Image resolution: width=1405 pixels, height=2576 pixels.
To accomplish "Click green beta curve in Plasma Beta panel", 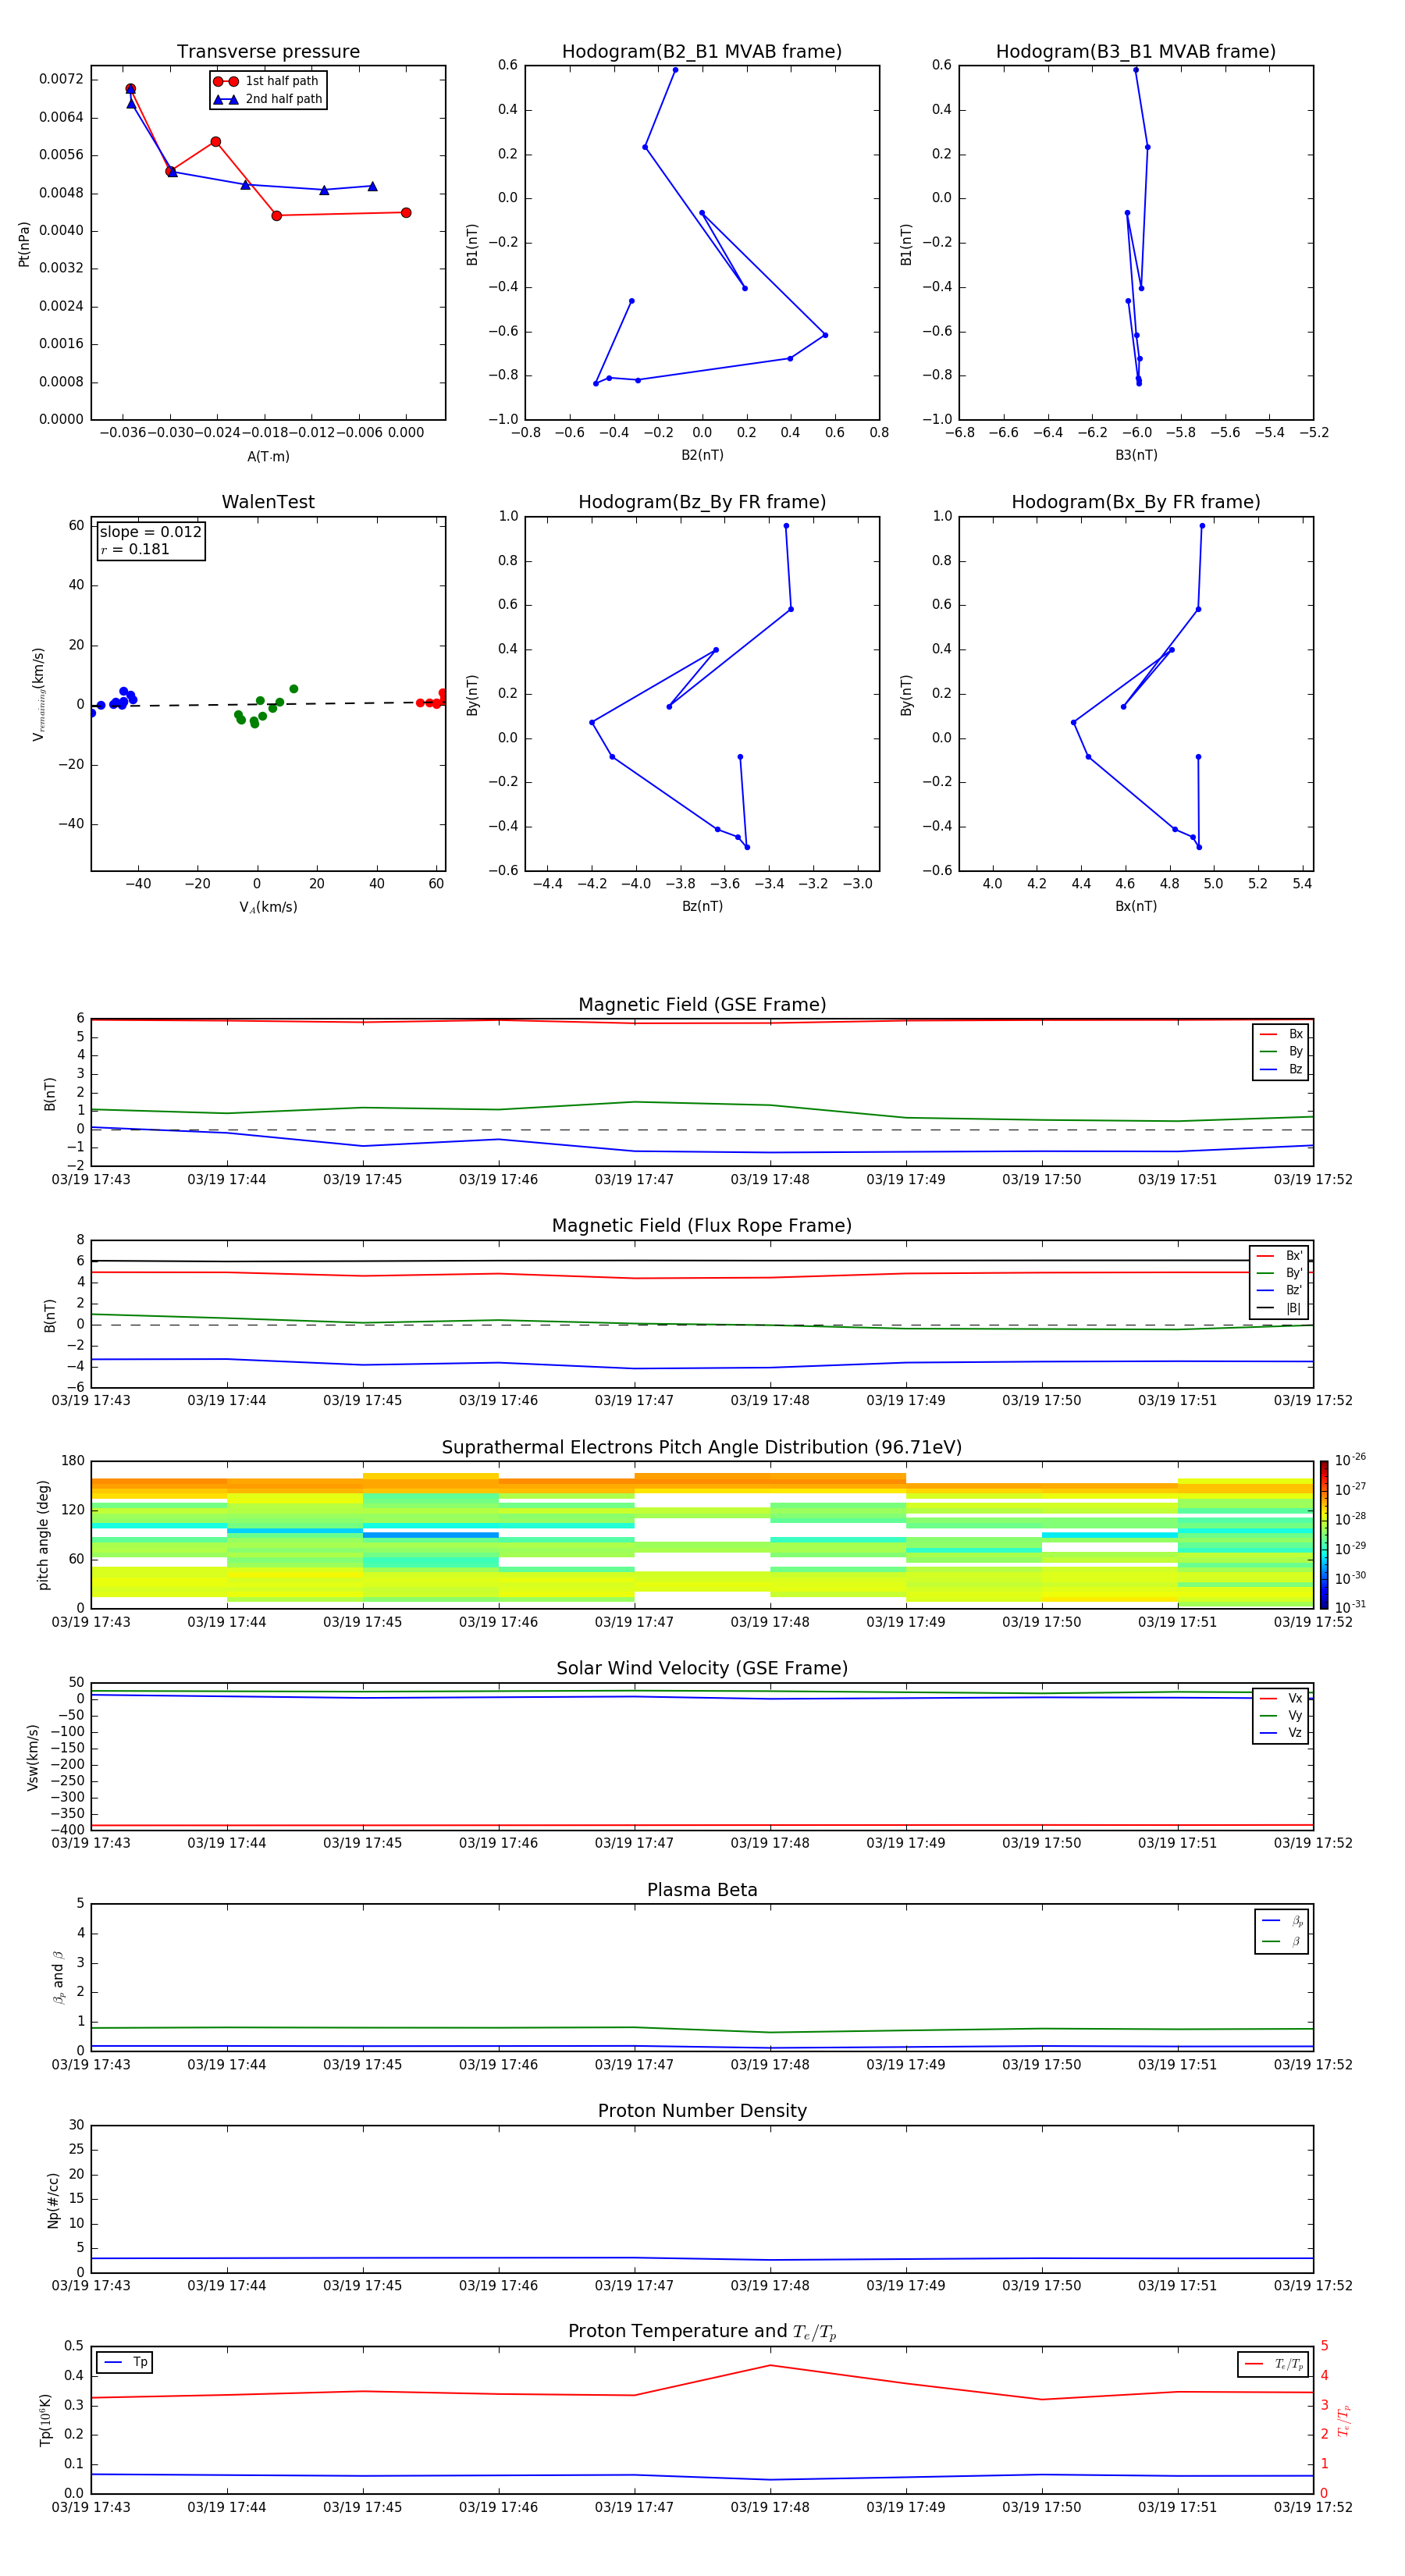I will click(702, 2028).
